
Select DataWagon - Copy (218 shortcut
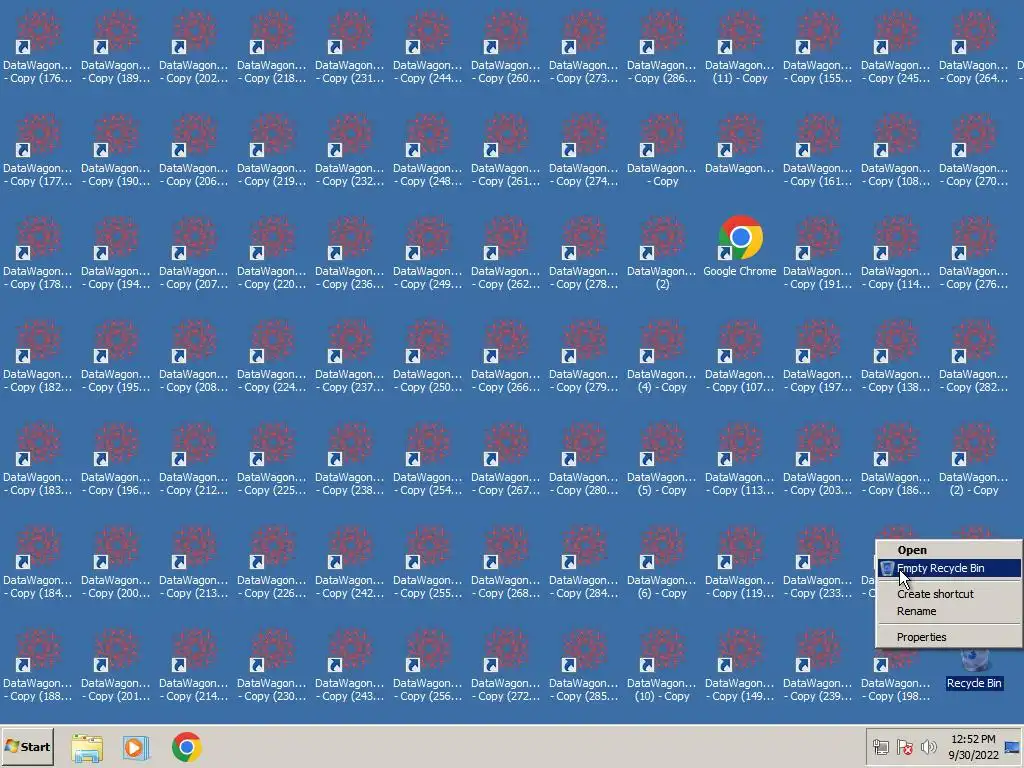pos(272,47)
